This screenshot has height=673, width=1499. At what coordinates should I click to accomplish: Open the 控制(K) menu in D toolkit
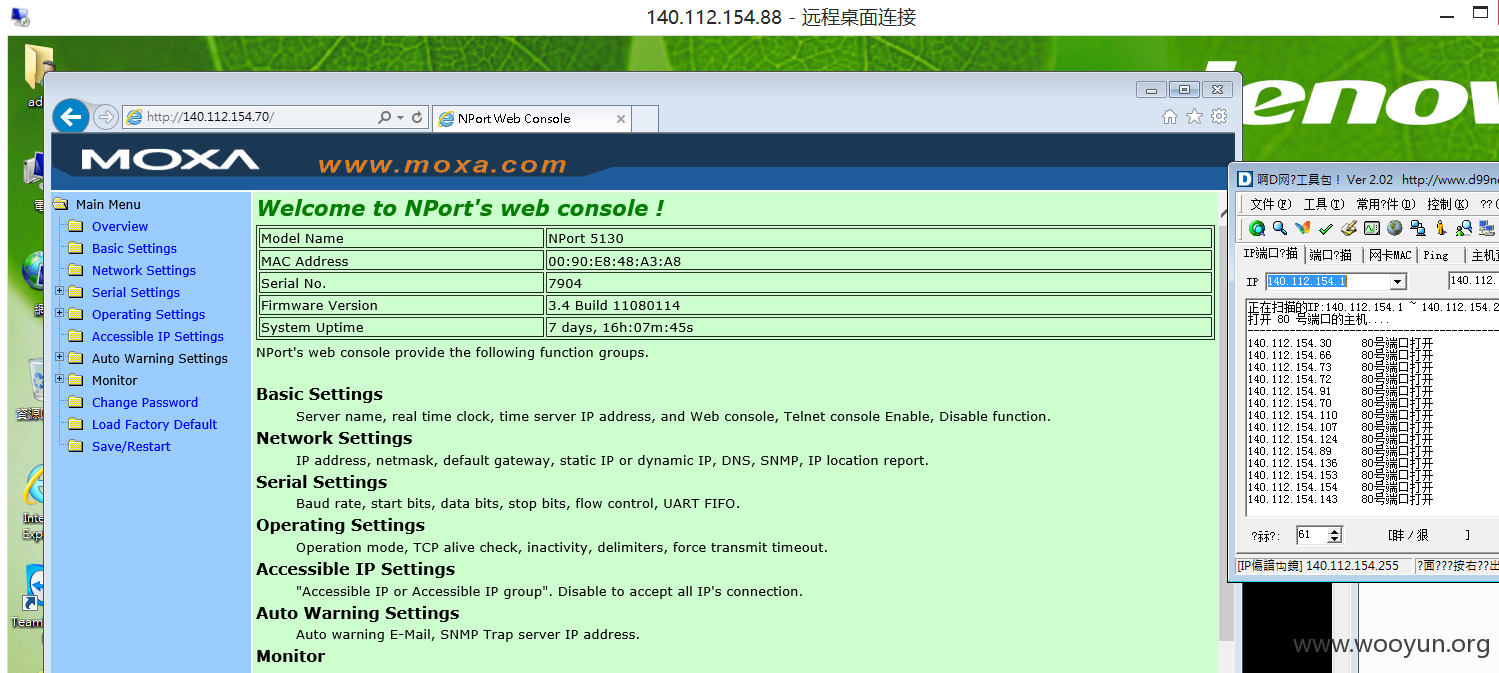[1446, 204]
